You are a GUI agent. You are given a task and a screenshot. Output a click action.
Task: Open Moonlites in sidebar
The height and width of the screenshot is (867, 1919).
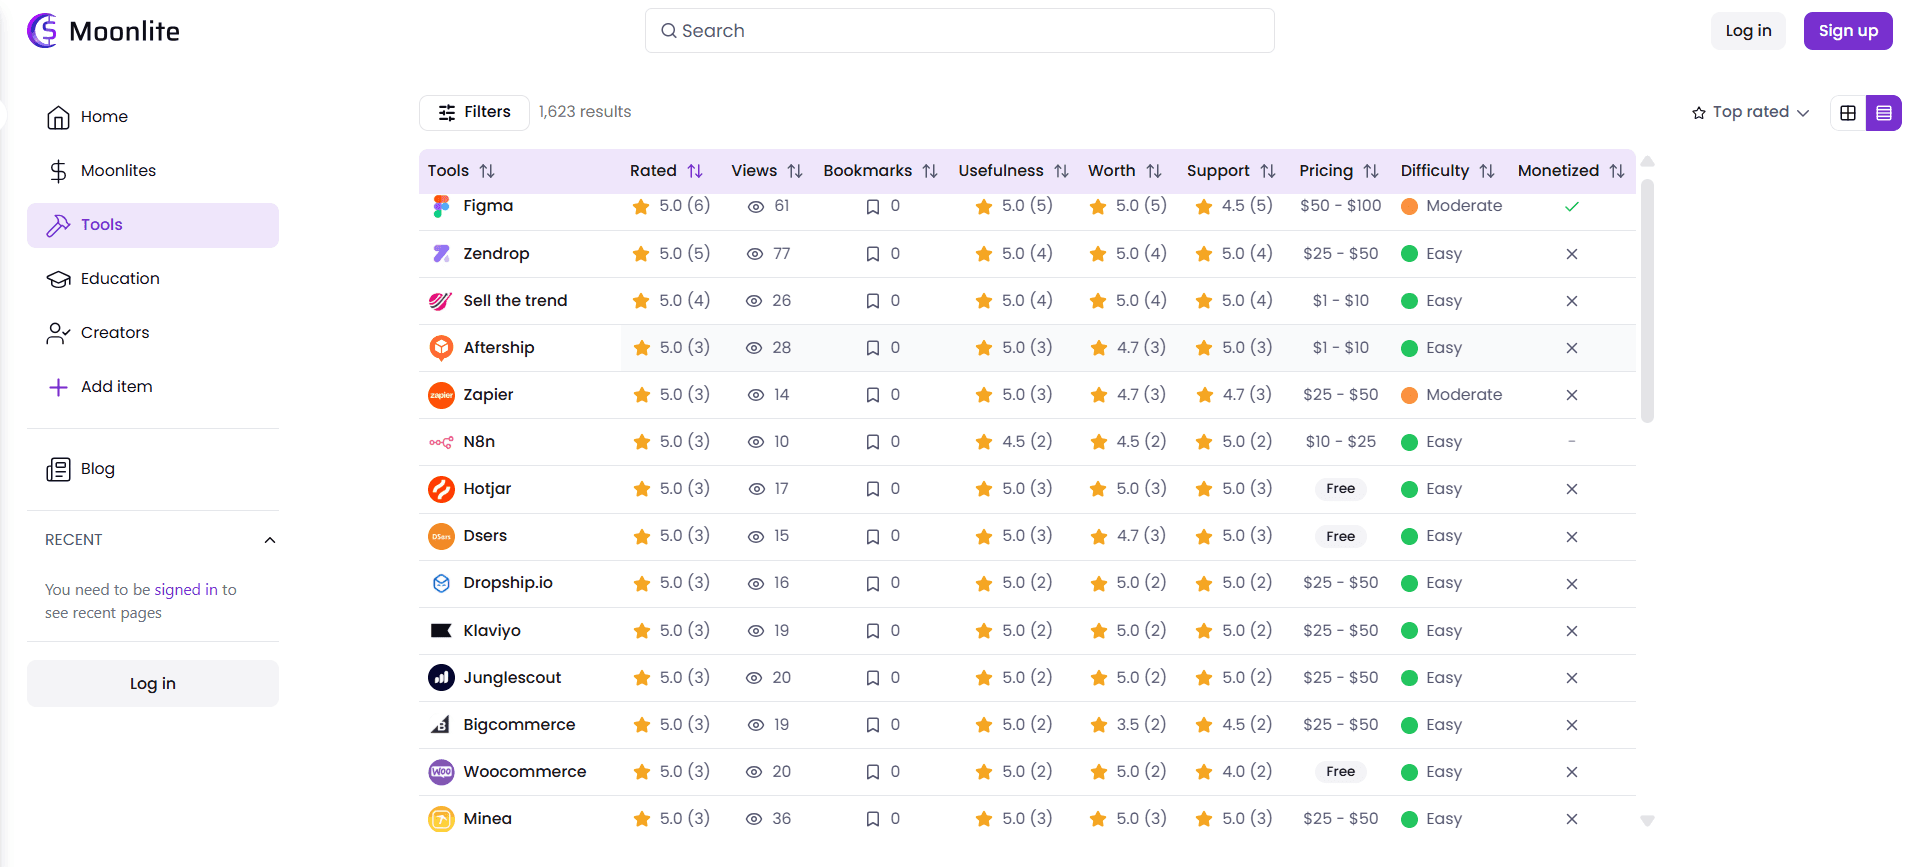click(153, 171)
